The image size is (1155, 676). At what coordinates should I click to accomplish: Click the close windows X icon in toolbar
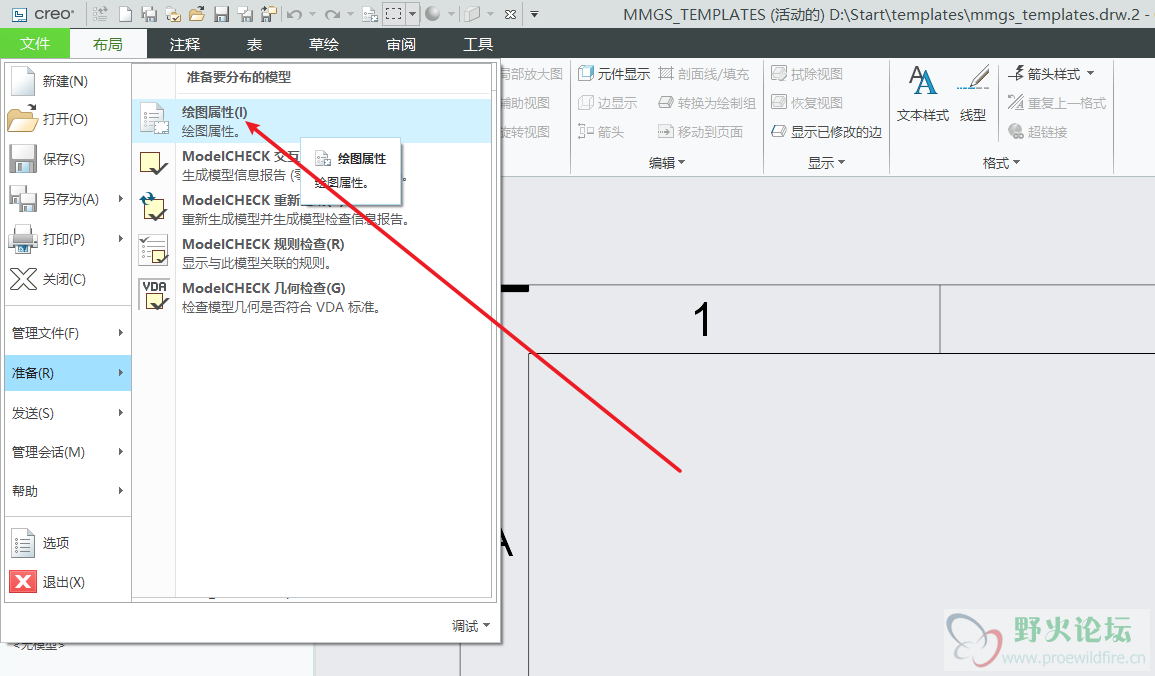tap(510, 14)
